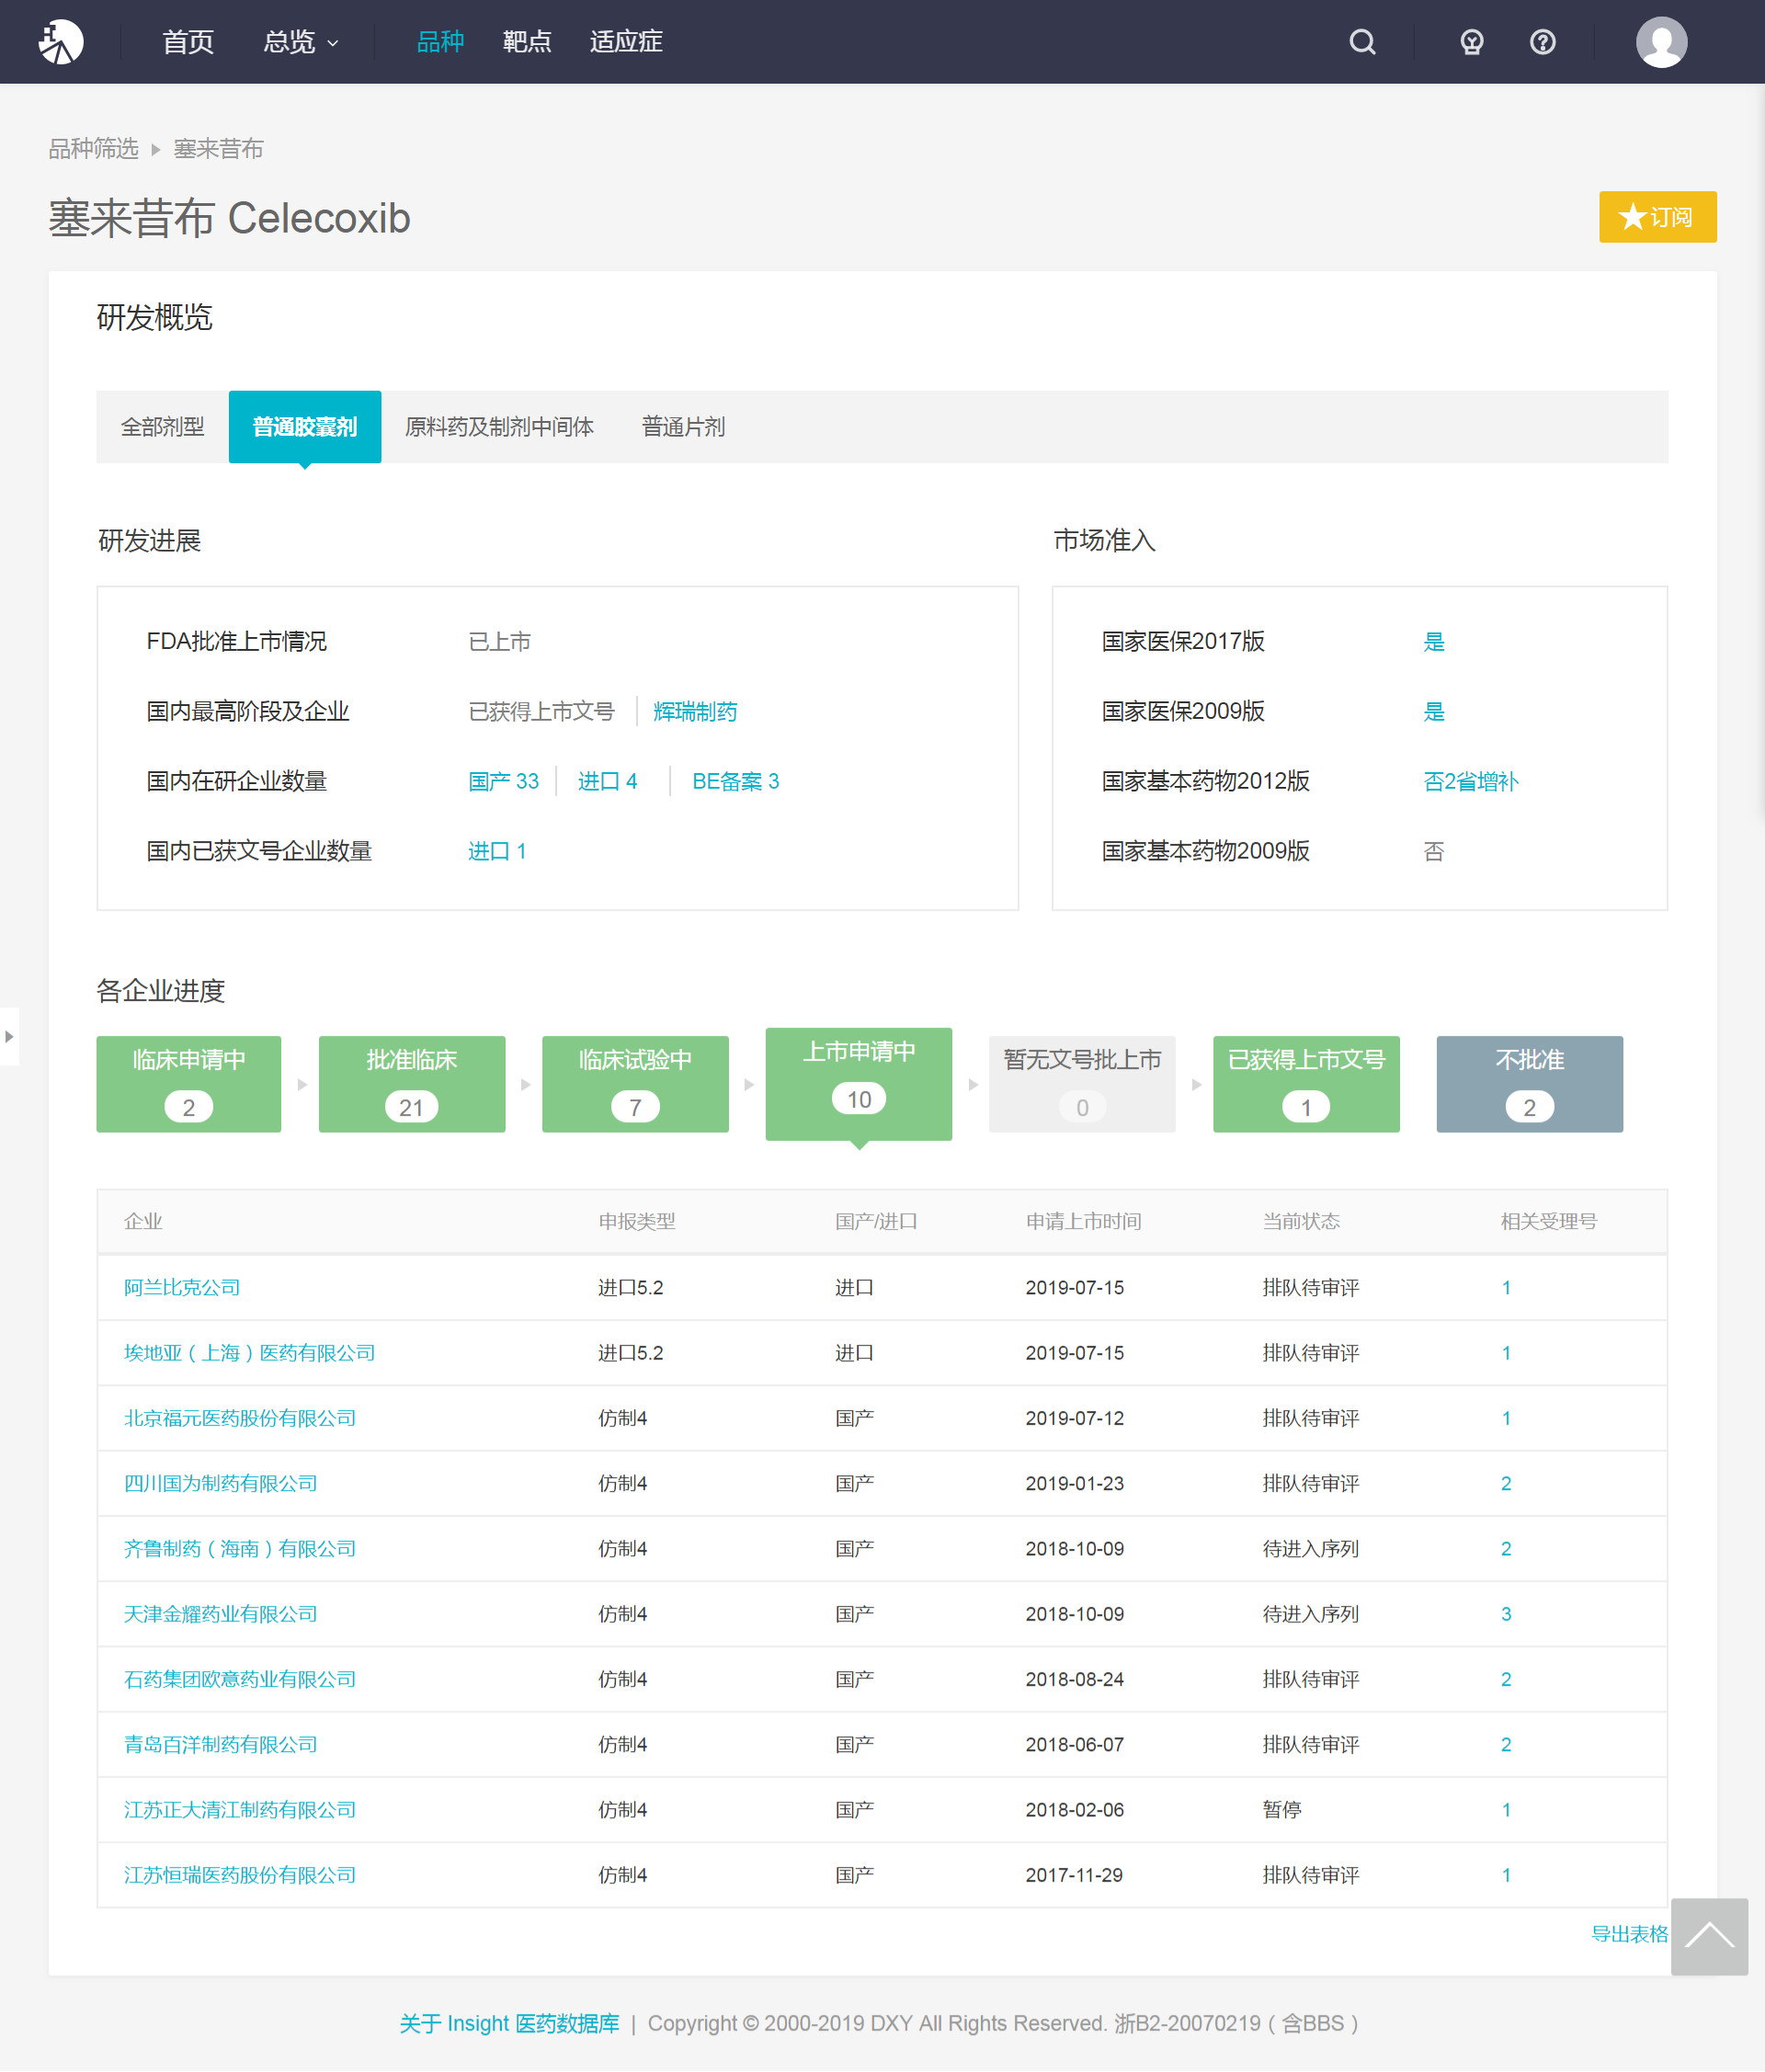Toggle the 已获得上市文号 stage filter
1765x2072 pixels.
point(1305,1084)
